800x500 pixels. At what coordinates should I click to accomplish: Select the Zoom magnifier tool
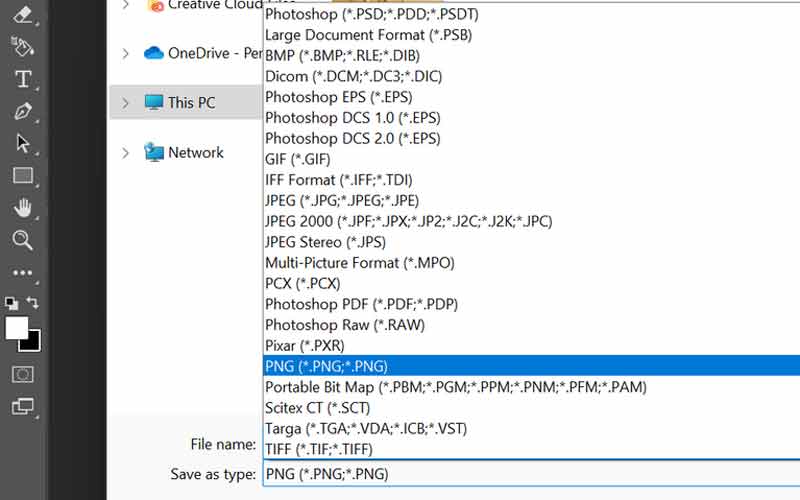(22, 240)
